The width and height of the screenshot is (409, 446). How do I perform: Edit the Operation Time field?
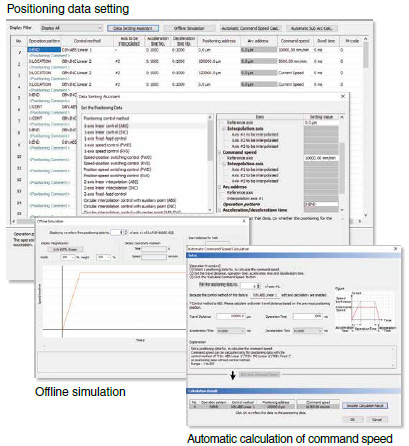pos(308,316)
